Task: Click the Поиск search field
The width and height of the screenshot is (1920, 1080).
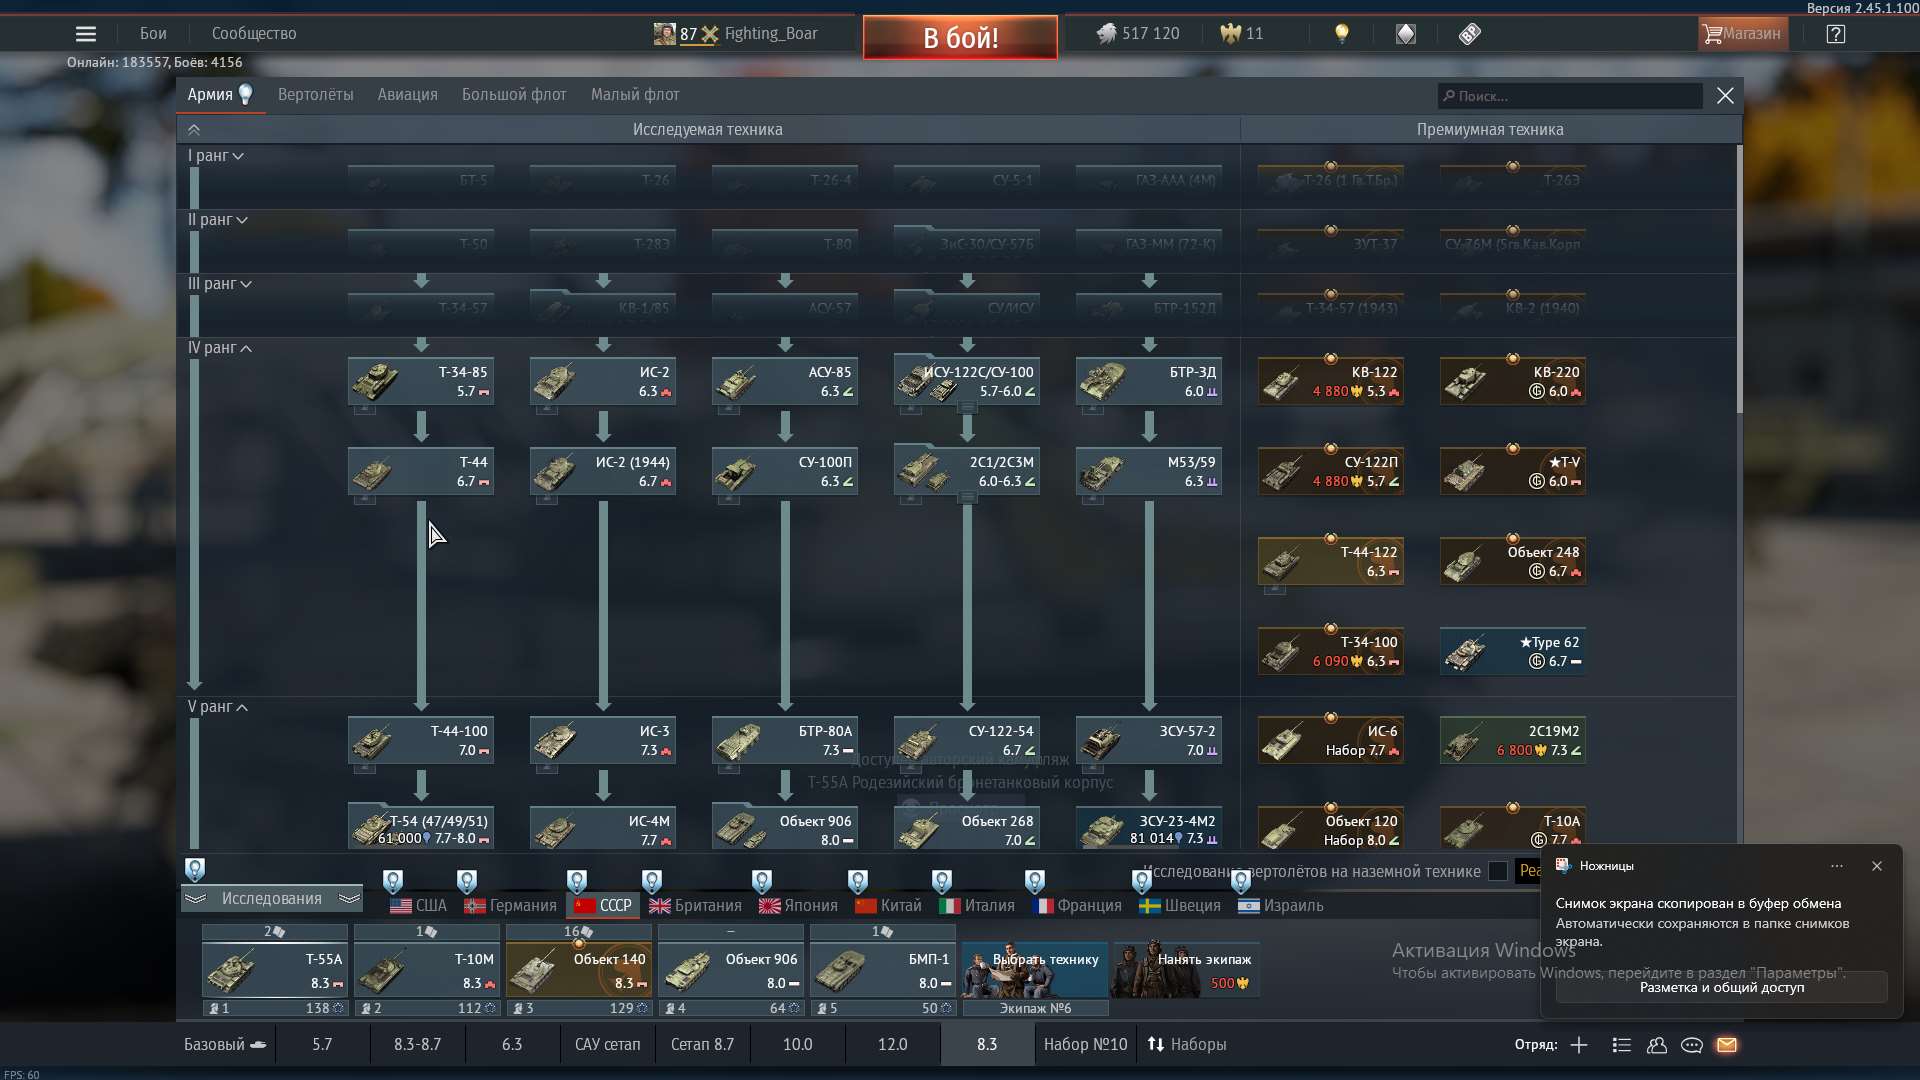Action: [1570, 96]
